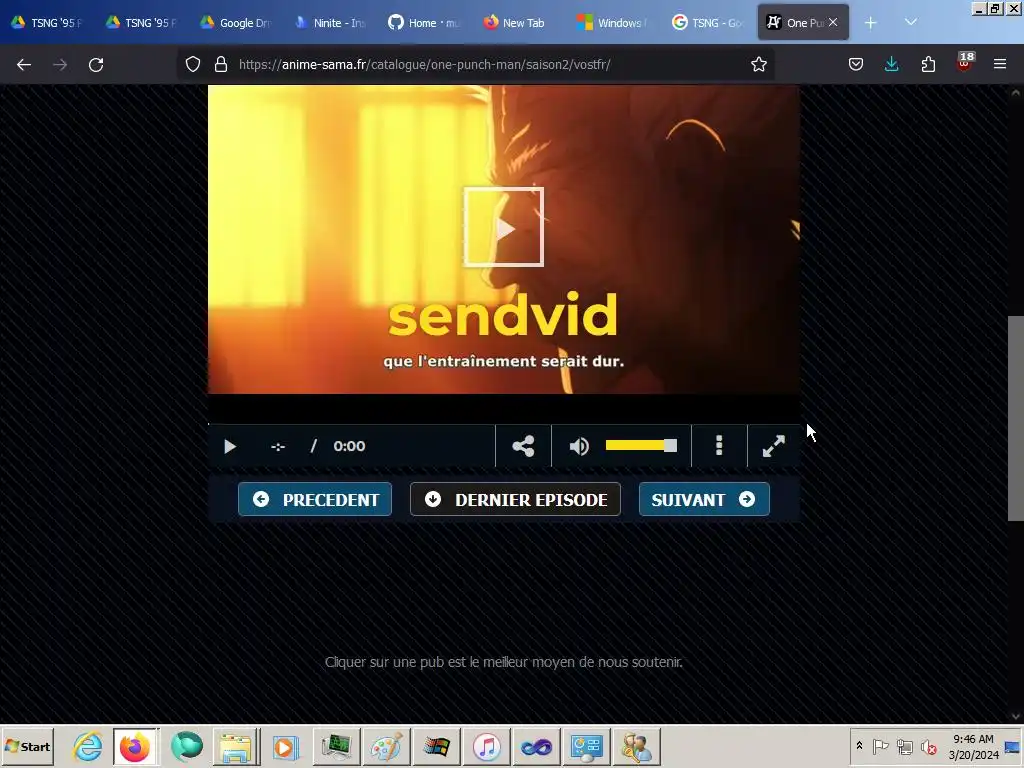This screenshot has height=768, width=1024.
Task: Open the tracking protection shield icon
Action: [x=193, y=64]
